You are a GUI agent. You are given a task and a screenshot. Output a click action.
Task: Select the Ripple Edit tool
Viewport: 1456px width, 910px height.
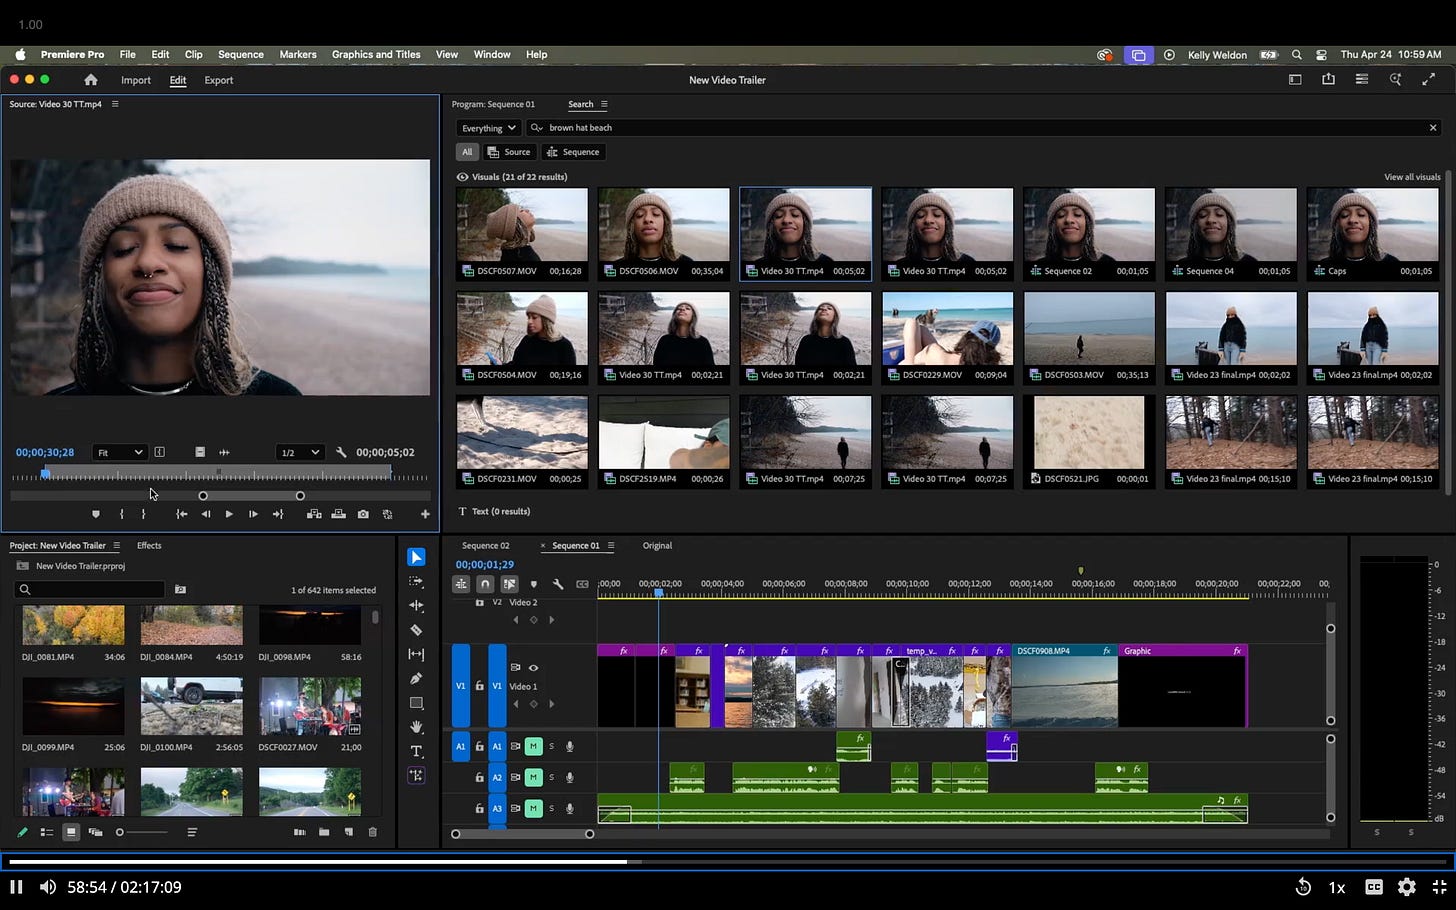click(416, 606)
